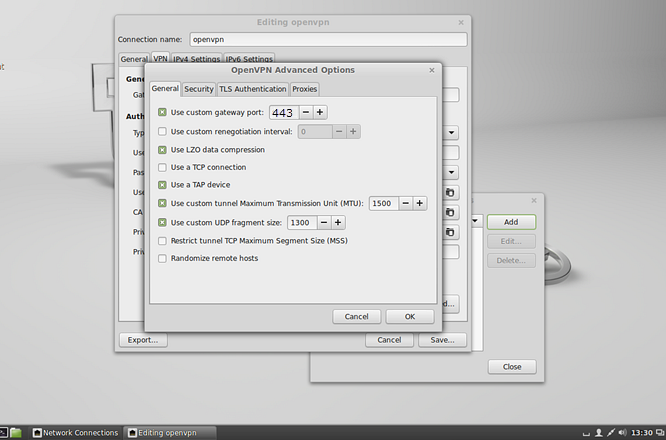Click the MTU field showing 1500
Screen dimensions: 666x440
click(x=384, y=203)
